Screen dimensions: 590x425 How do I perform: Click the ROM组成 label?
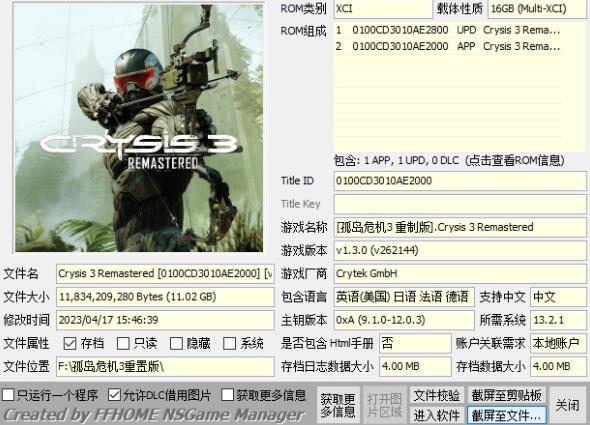pyautogui.click(x=304, y=31)
